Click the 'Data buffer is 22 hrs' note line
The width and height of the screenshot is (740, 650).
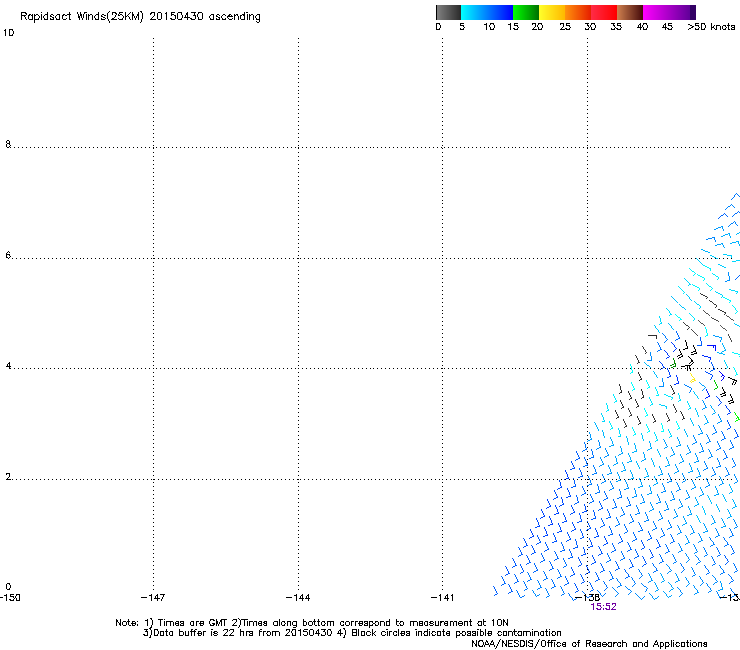tap(352, 633)
